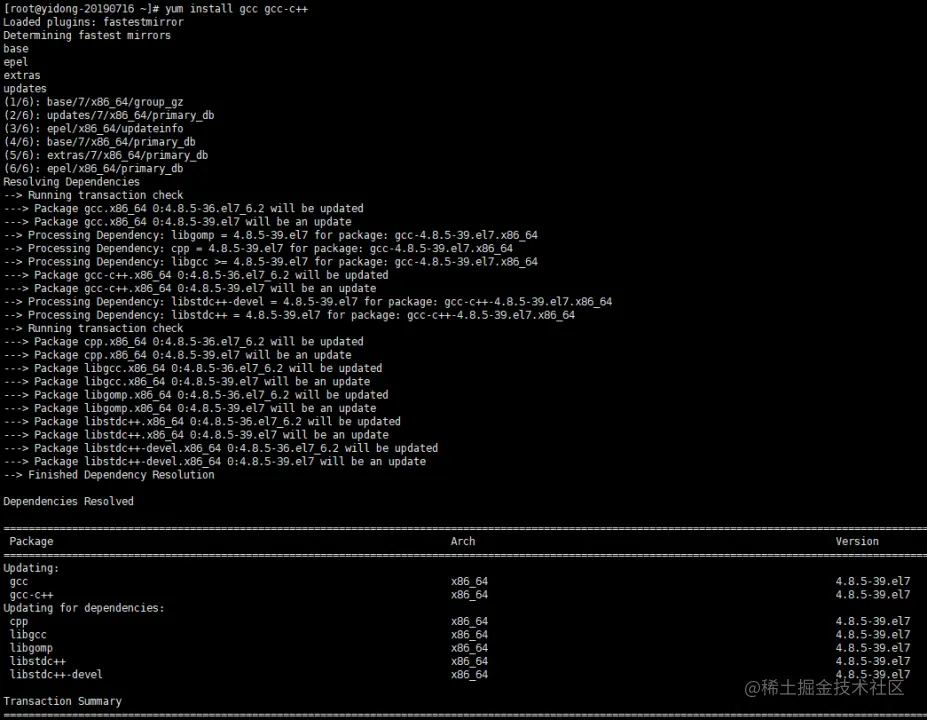This screenshot has height=720, width=927.
Task: Select the 4.8.5-39.el7 version in gcc-c++ row
Action: (873, 595)
